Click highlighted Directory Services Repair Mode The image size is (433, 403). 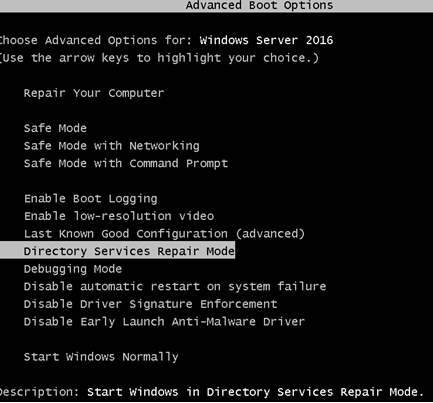[117, 250]
